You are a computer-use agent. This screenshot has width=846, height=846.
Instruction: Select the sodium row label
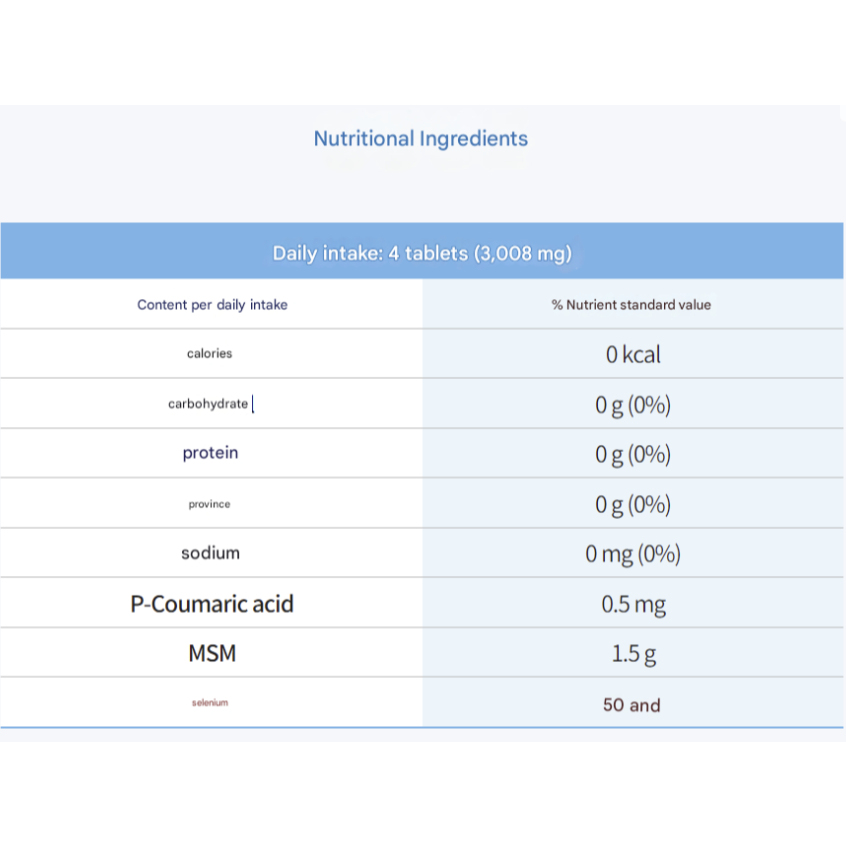tap(210, 553)
